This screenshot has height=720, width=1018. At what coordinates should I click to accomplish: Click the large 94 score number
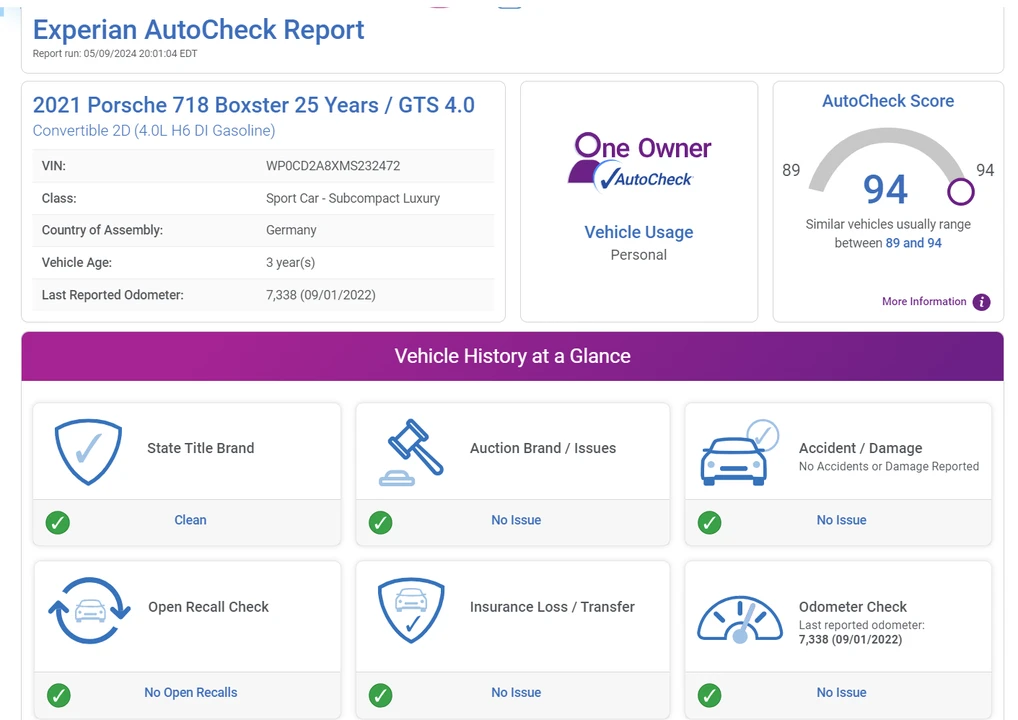(886, 189)
